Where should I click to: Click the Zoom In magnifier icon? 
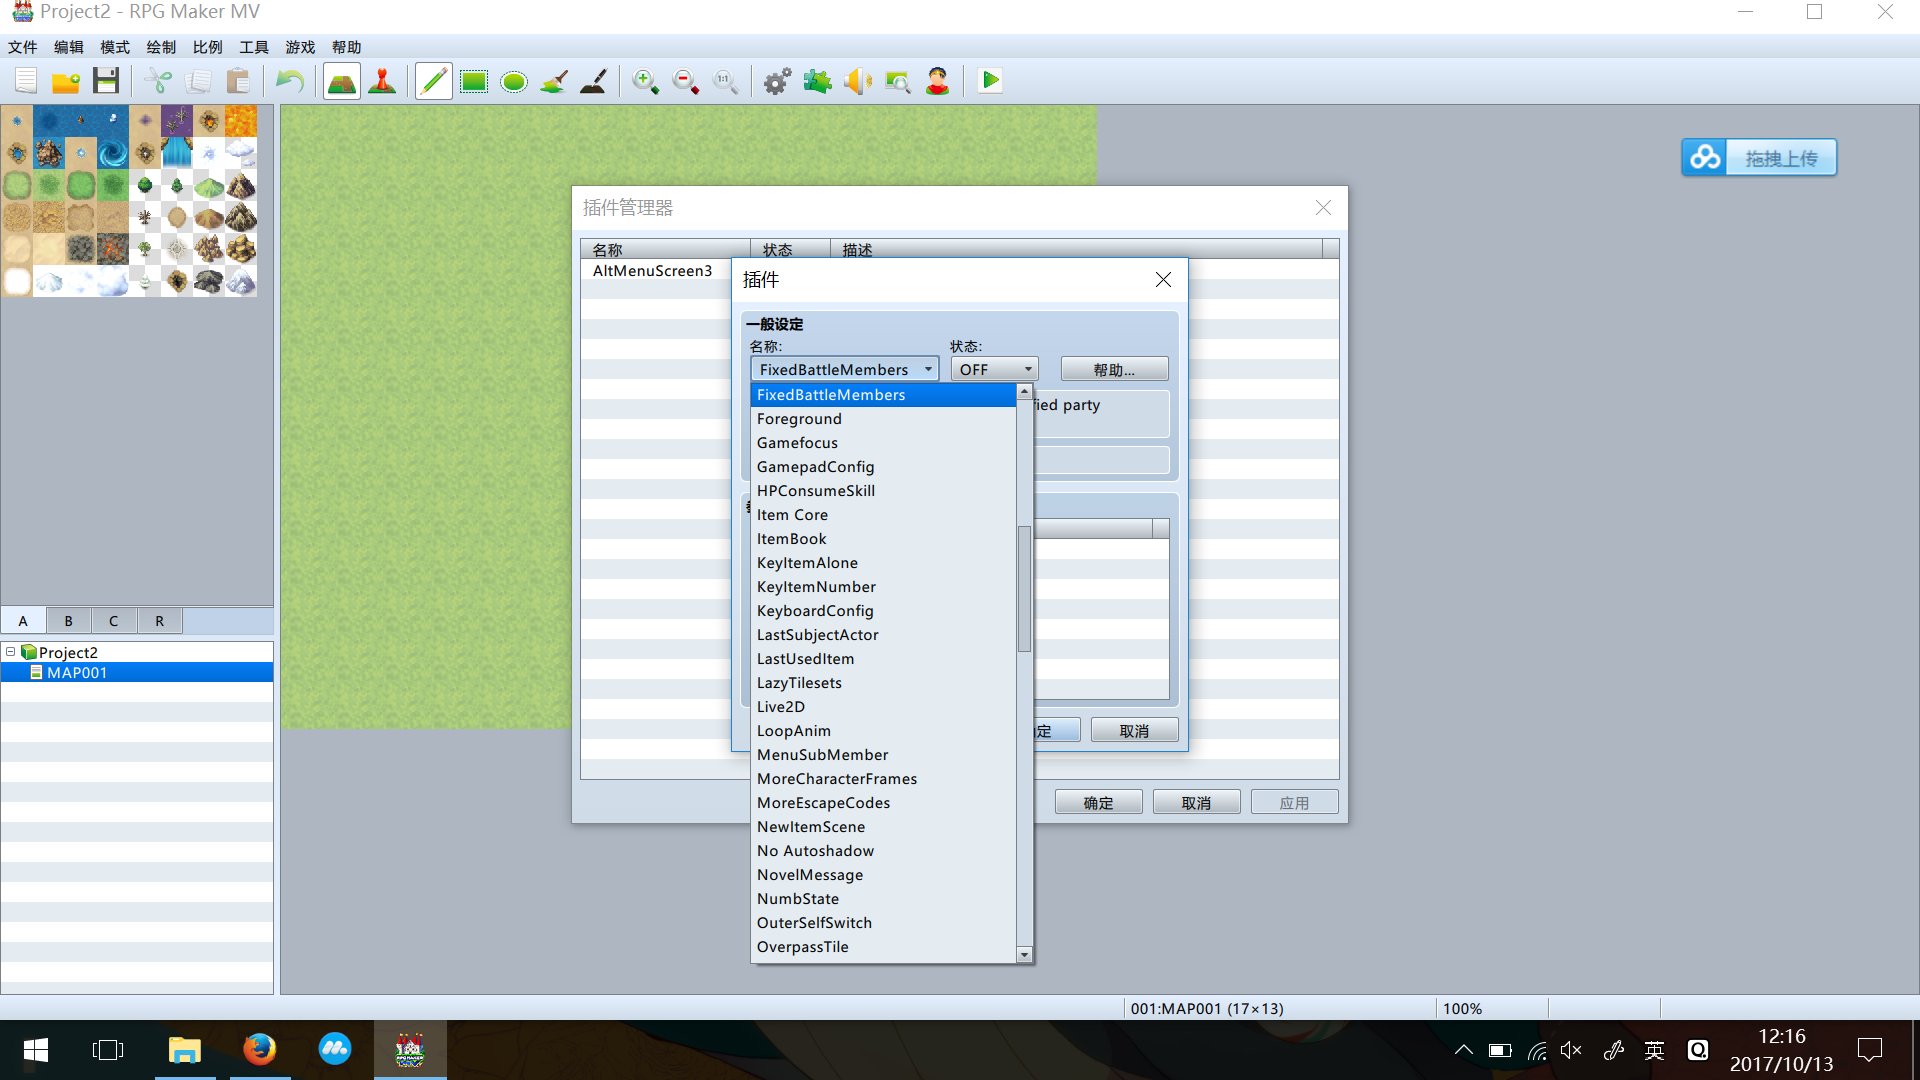coord(646,81)
